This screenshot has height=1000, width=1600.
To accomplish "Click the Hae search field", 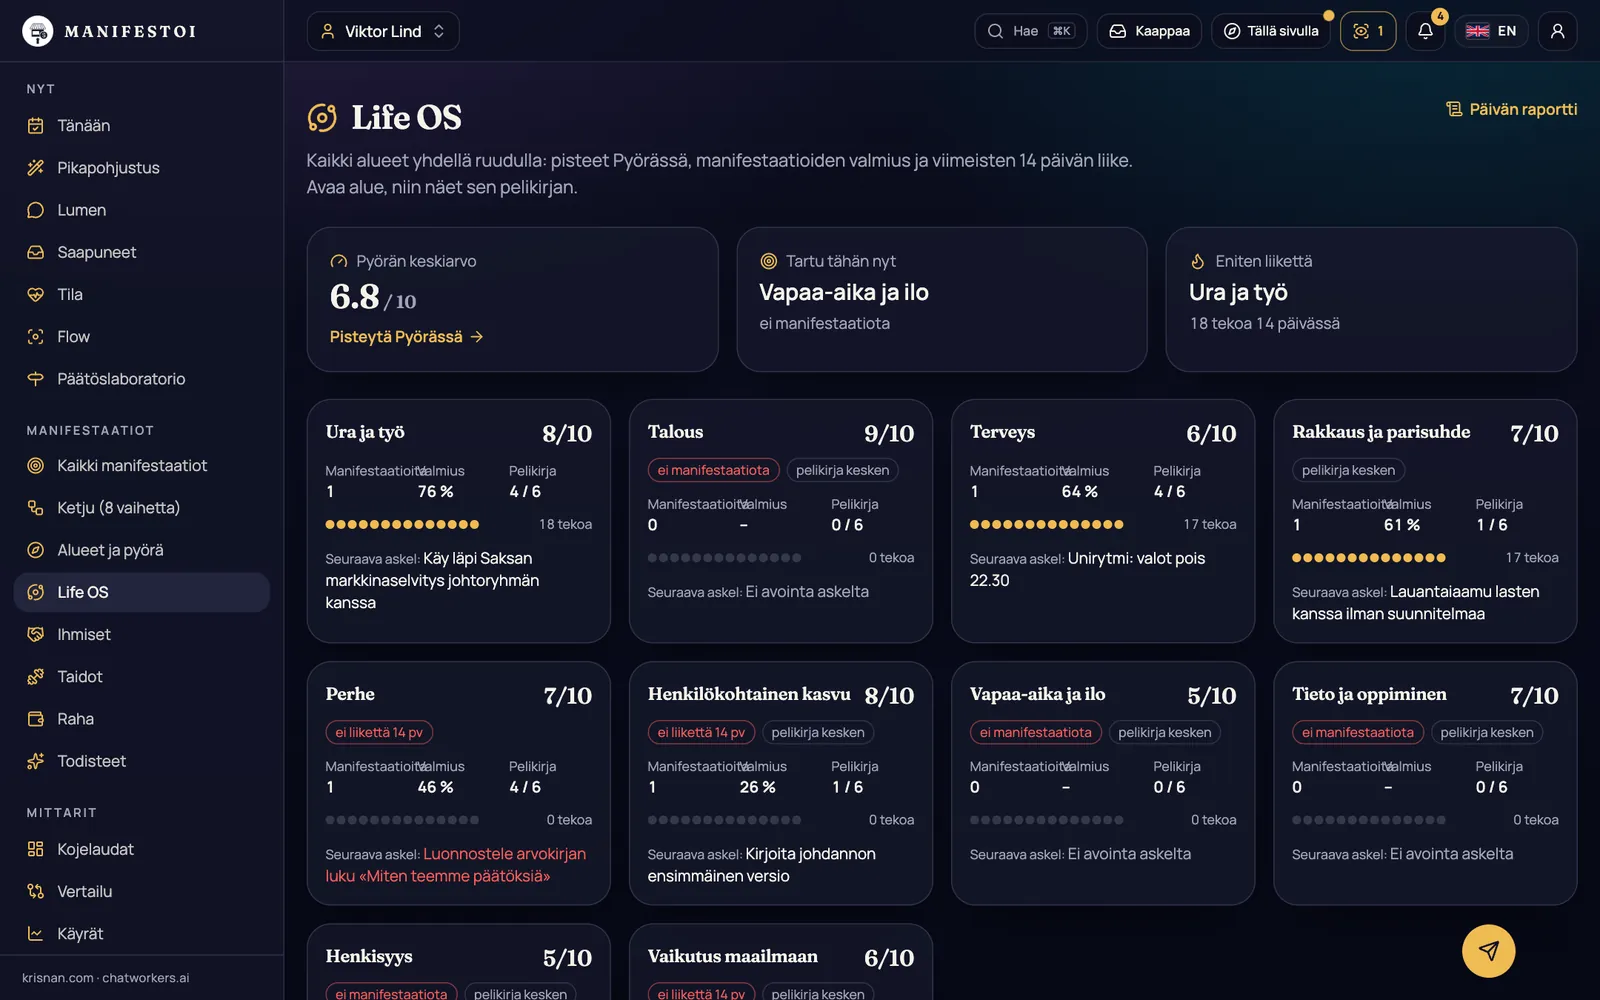I will tap(1030, 31).
